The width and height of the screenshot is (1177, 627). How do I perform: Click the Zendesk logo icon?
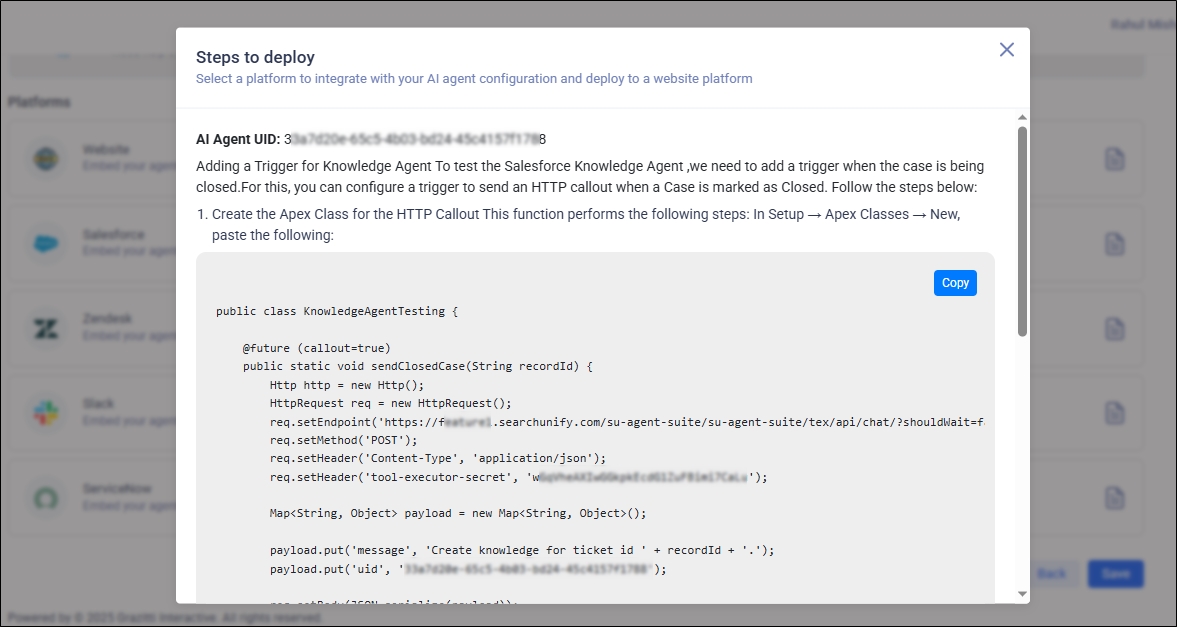[x=47, y=328]
